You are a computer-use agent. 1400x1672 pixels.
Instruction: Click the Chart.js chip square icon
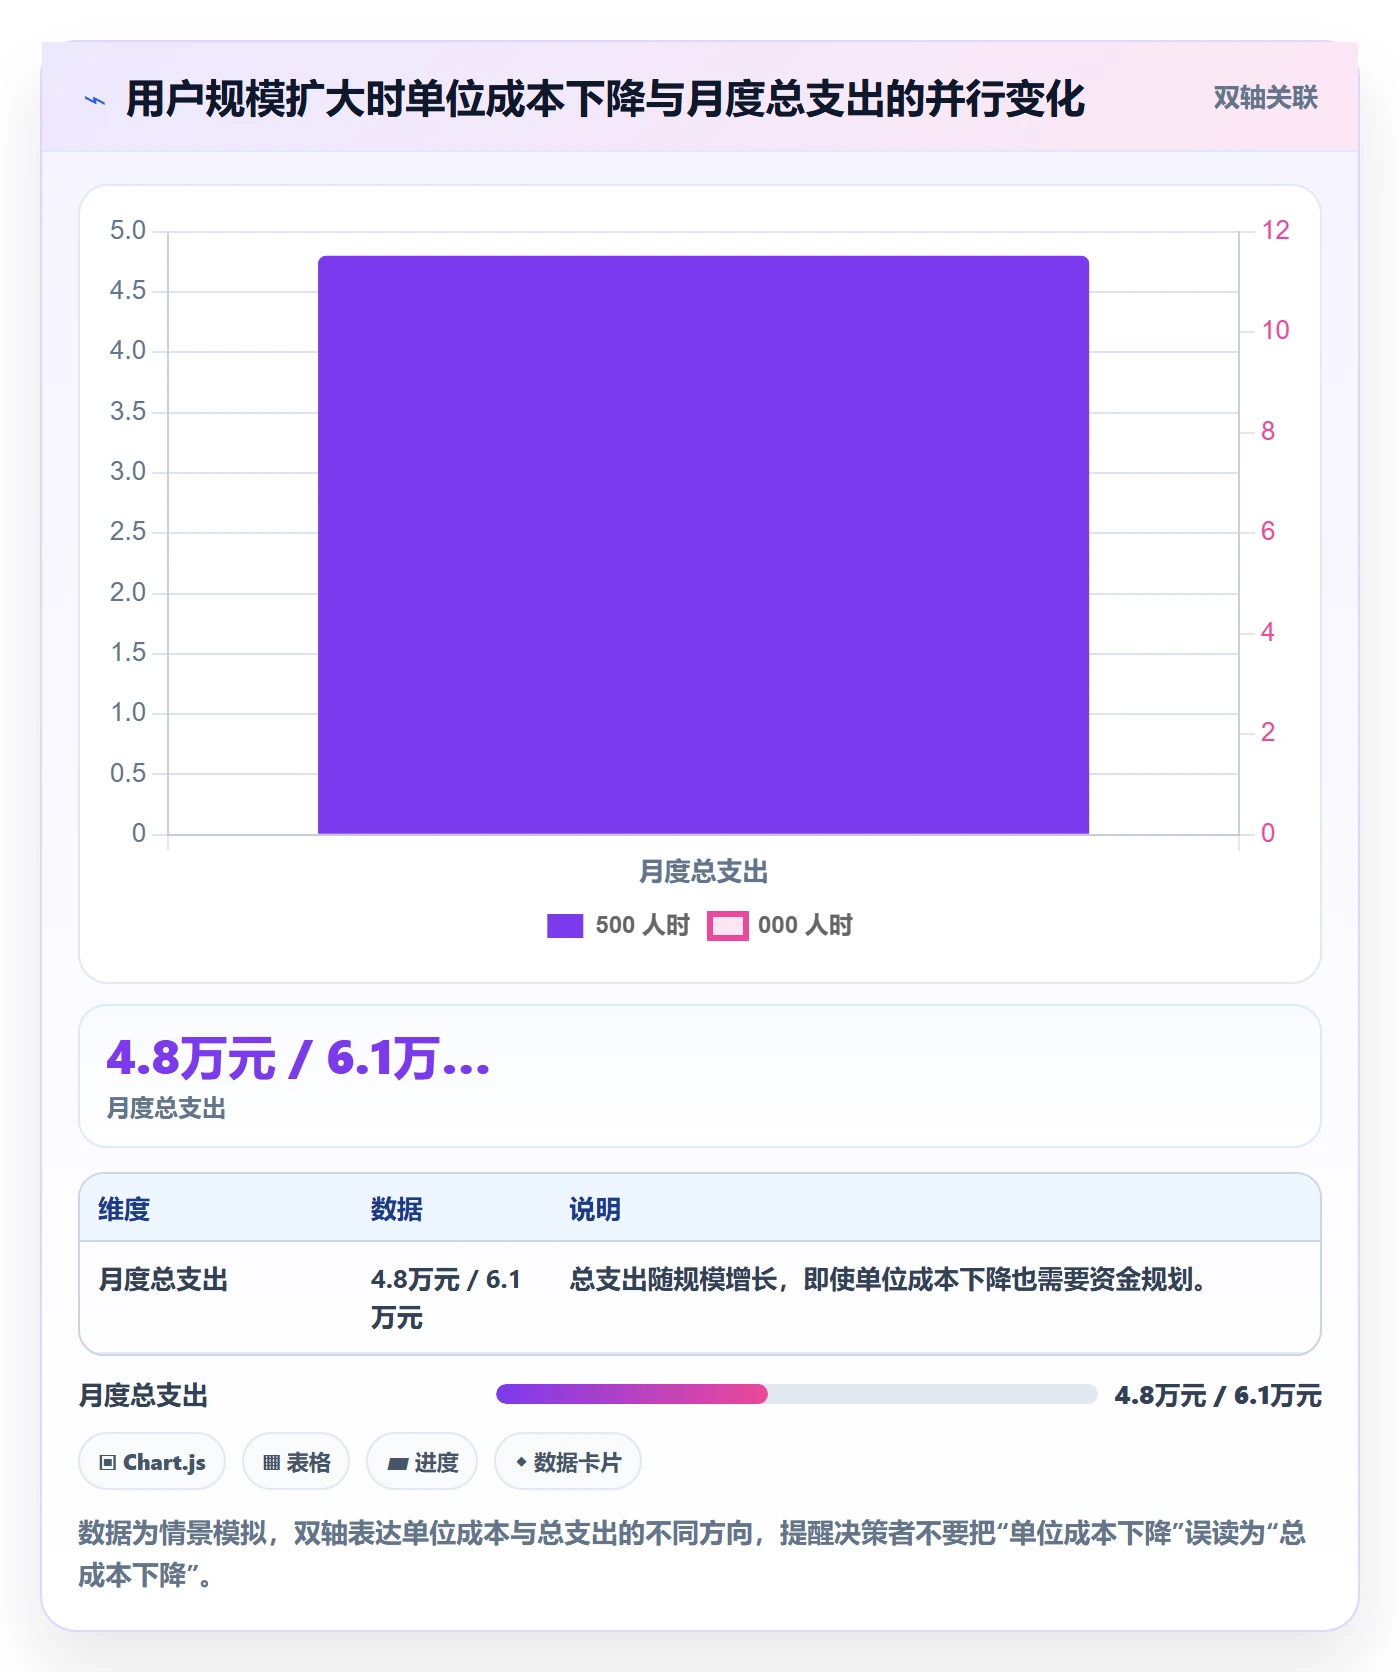108,1463
